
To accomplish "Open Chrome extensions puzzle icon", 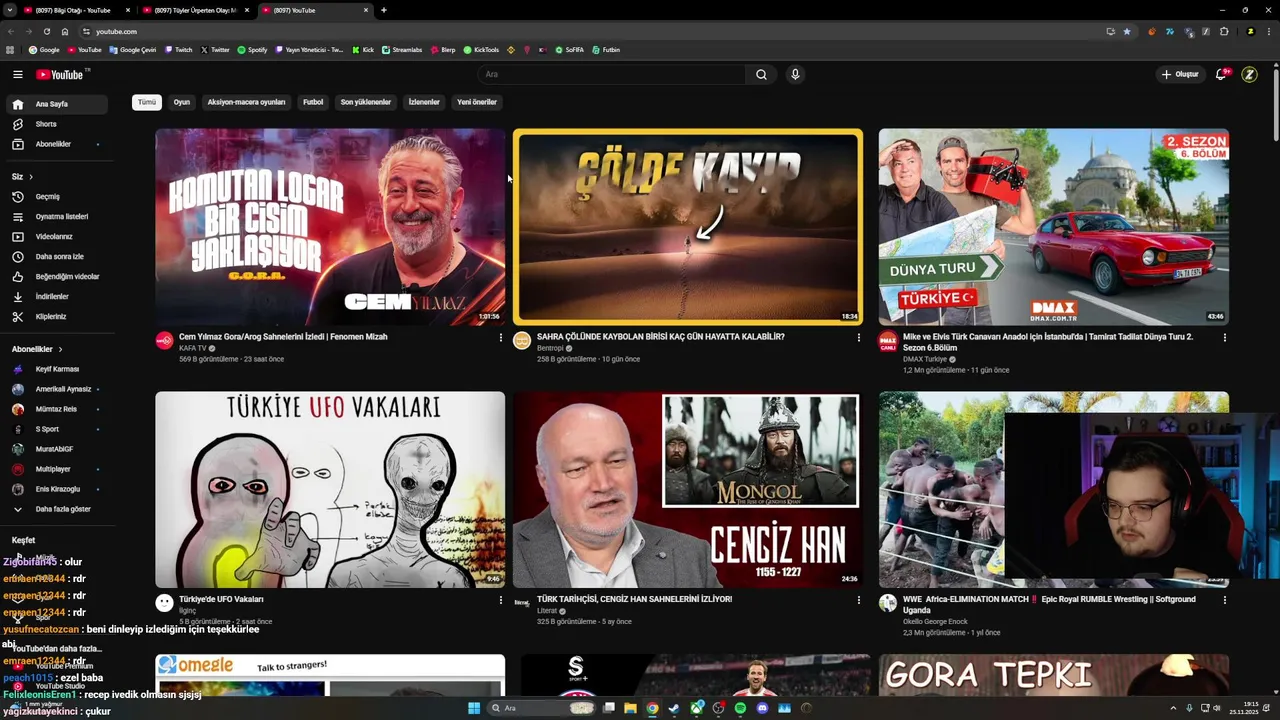I will point(1224,31).
